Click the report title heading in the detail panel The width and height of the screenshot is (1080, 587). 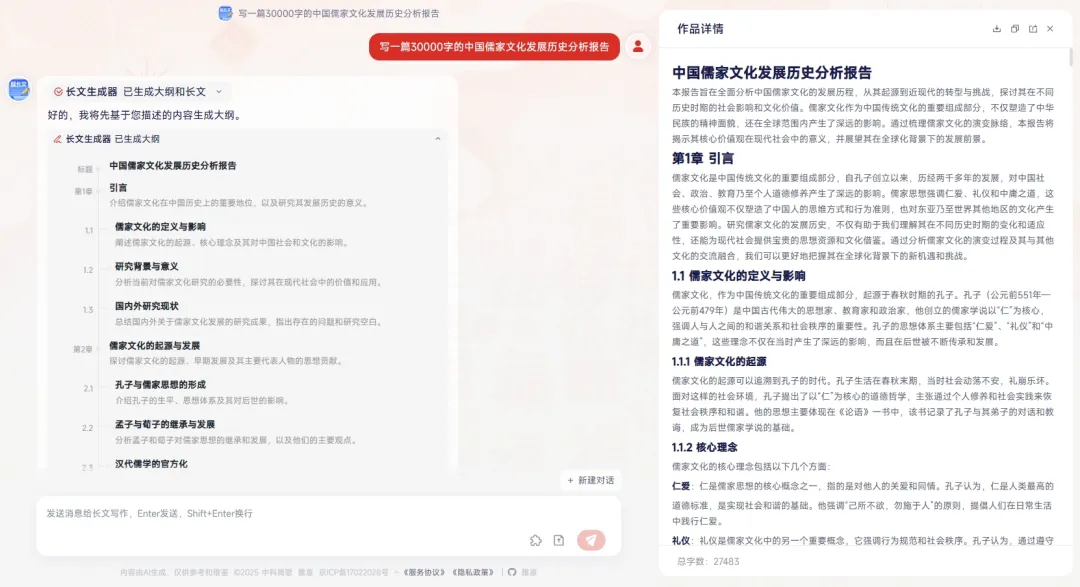pyautogui.click(x=771, y=72)
